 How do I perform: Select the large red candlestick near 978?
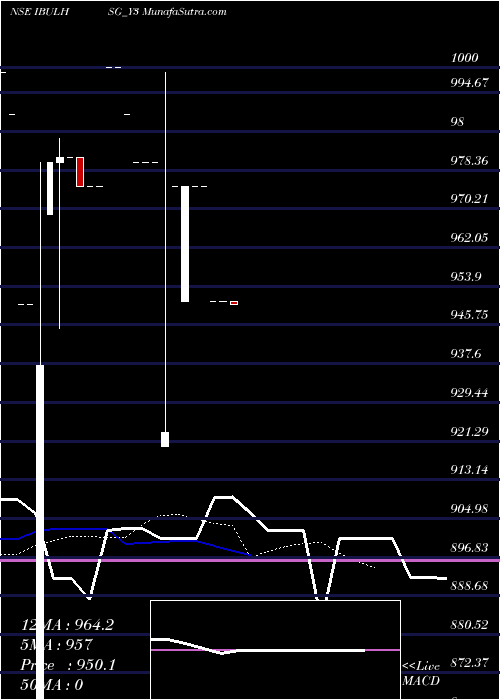pyautogui.click(x=80, y=171)
